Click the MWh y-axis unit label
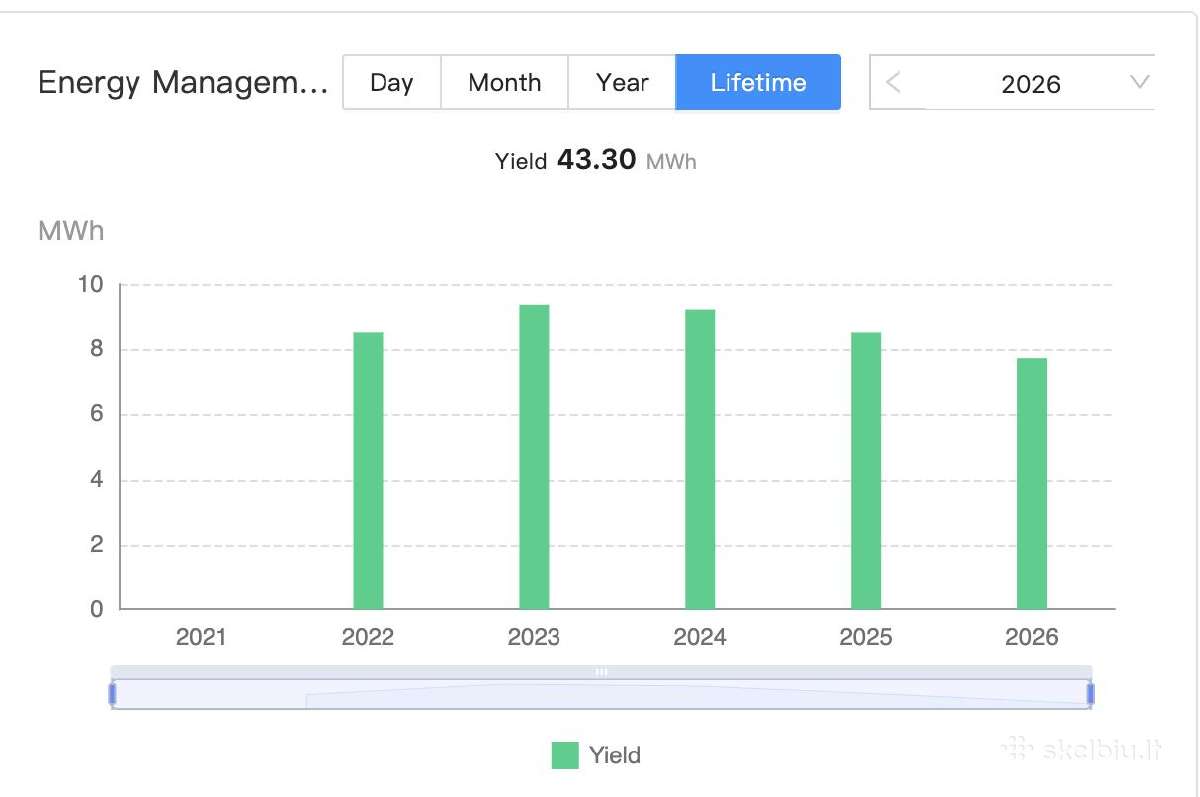1200x797 pixels. coord(71,231)
